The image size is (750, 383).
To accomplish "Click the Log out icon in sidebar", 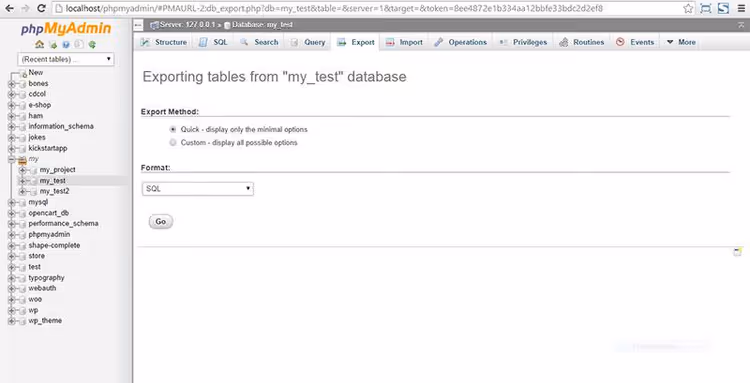I will 53,44.
